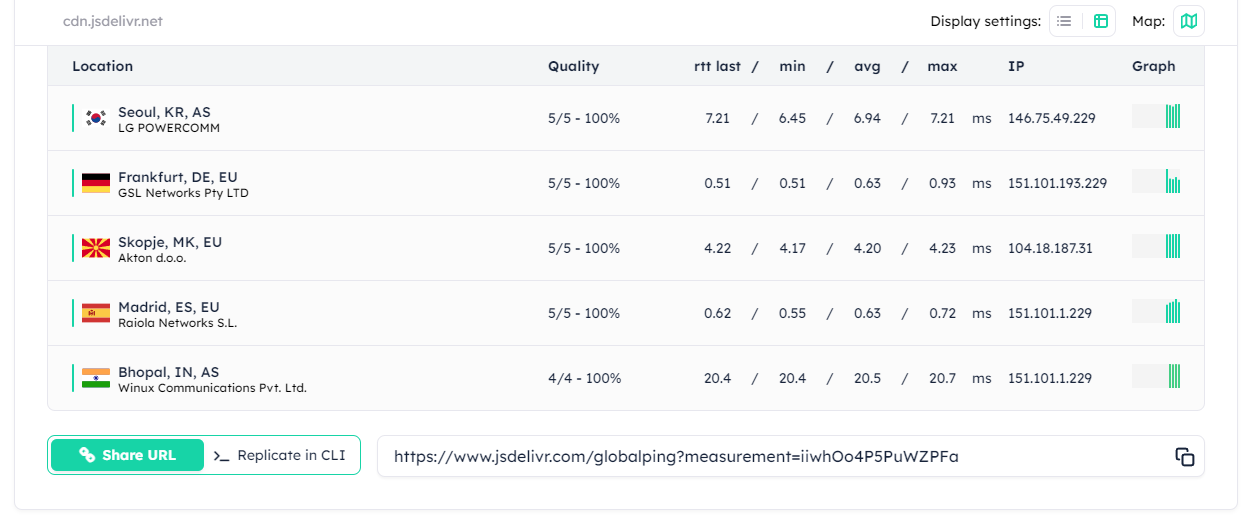Screen dimensions: 1256x524
Task: Click the Spain flag icon
Action: point(96,313)
